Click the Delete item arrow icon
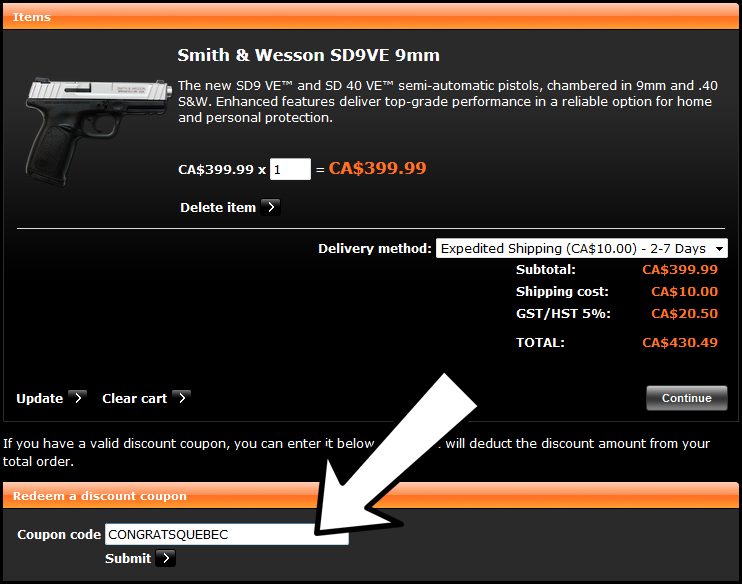The image size is (742, 584). click(x=271, y=207)
